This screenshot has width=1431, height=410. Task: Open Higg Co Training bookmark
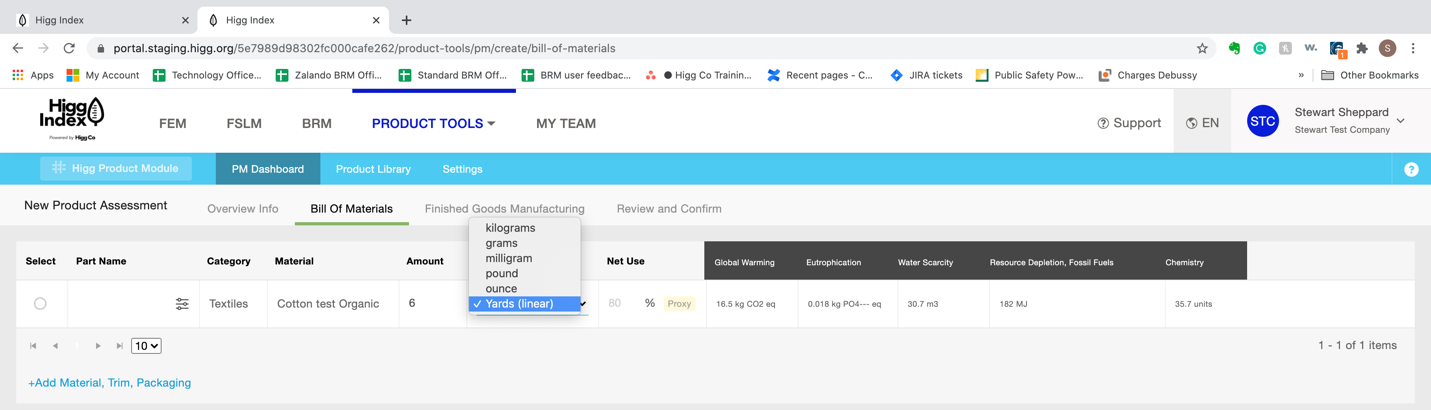[x=698, y=75]
